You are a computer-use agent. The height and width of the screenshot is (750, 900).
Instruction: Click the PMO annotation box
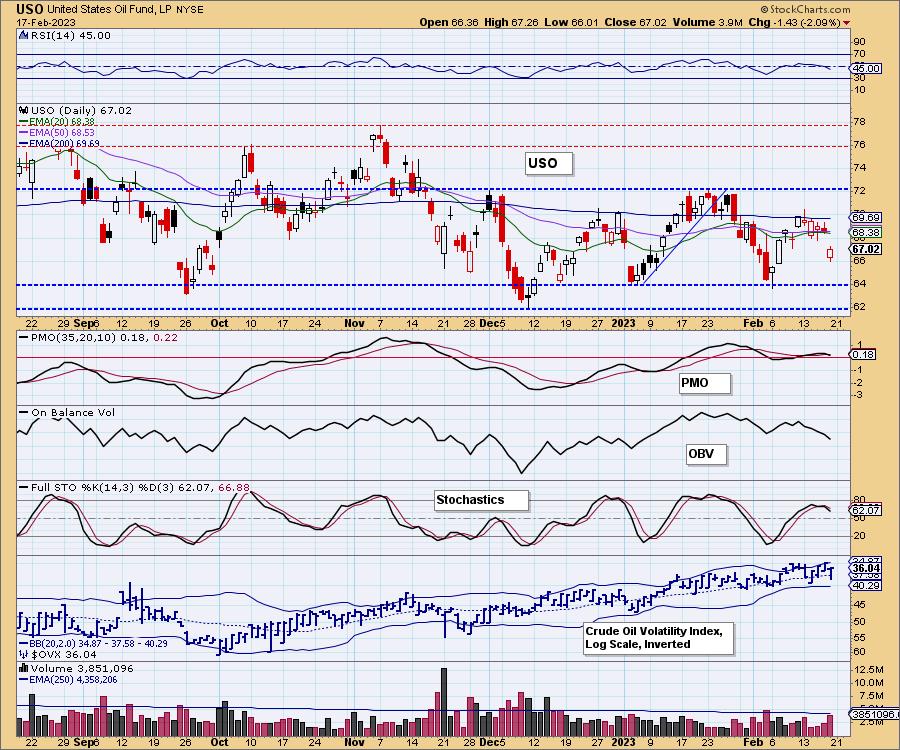704,383
